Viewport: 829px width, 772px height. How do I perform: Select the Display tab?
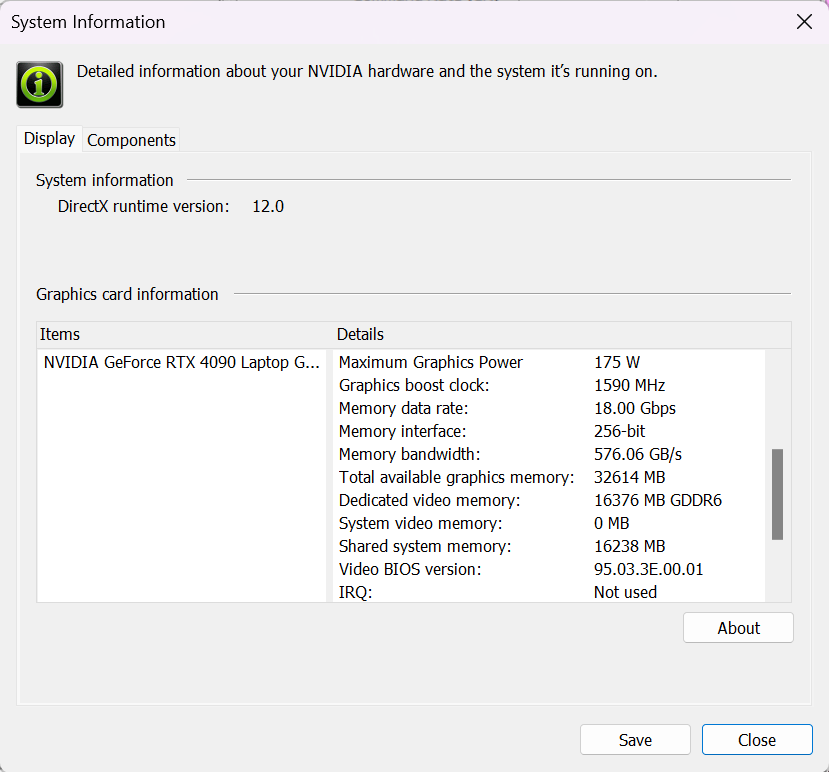click(x=49, y=139)
